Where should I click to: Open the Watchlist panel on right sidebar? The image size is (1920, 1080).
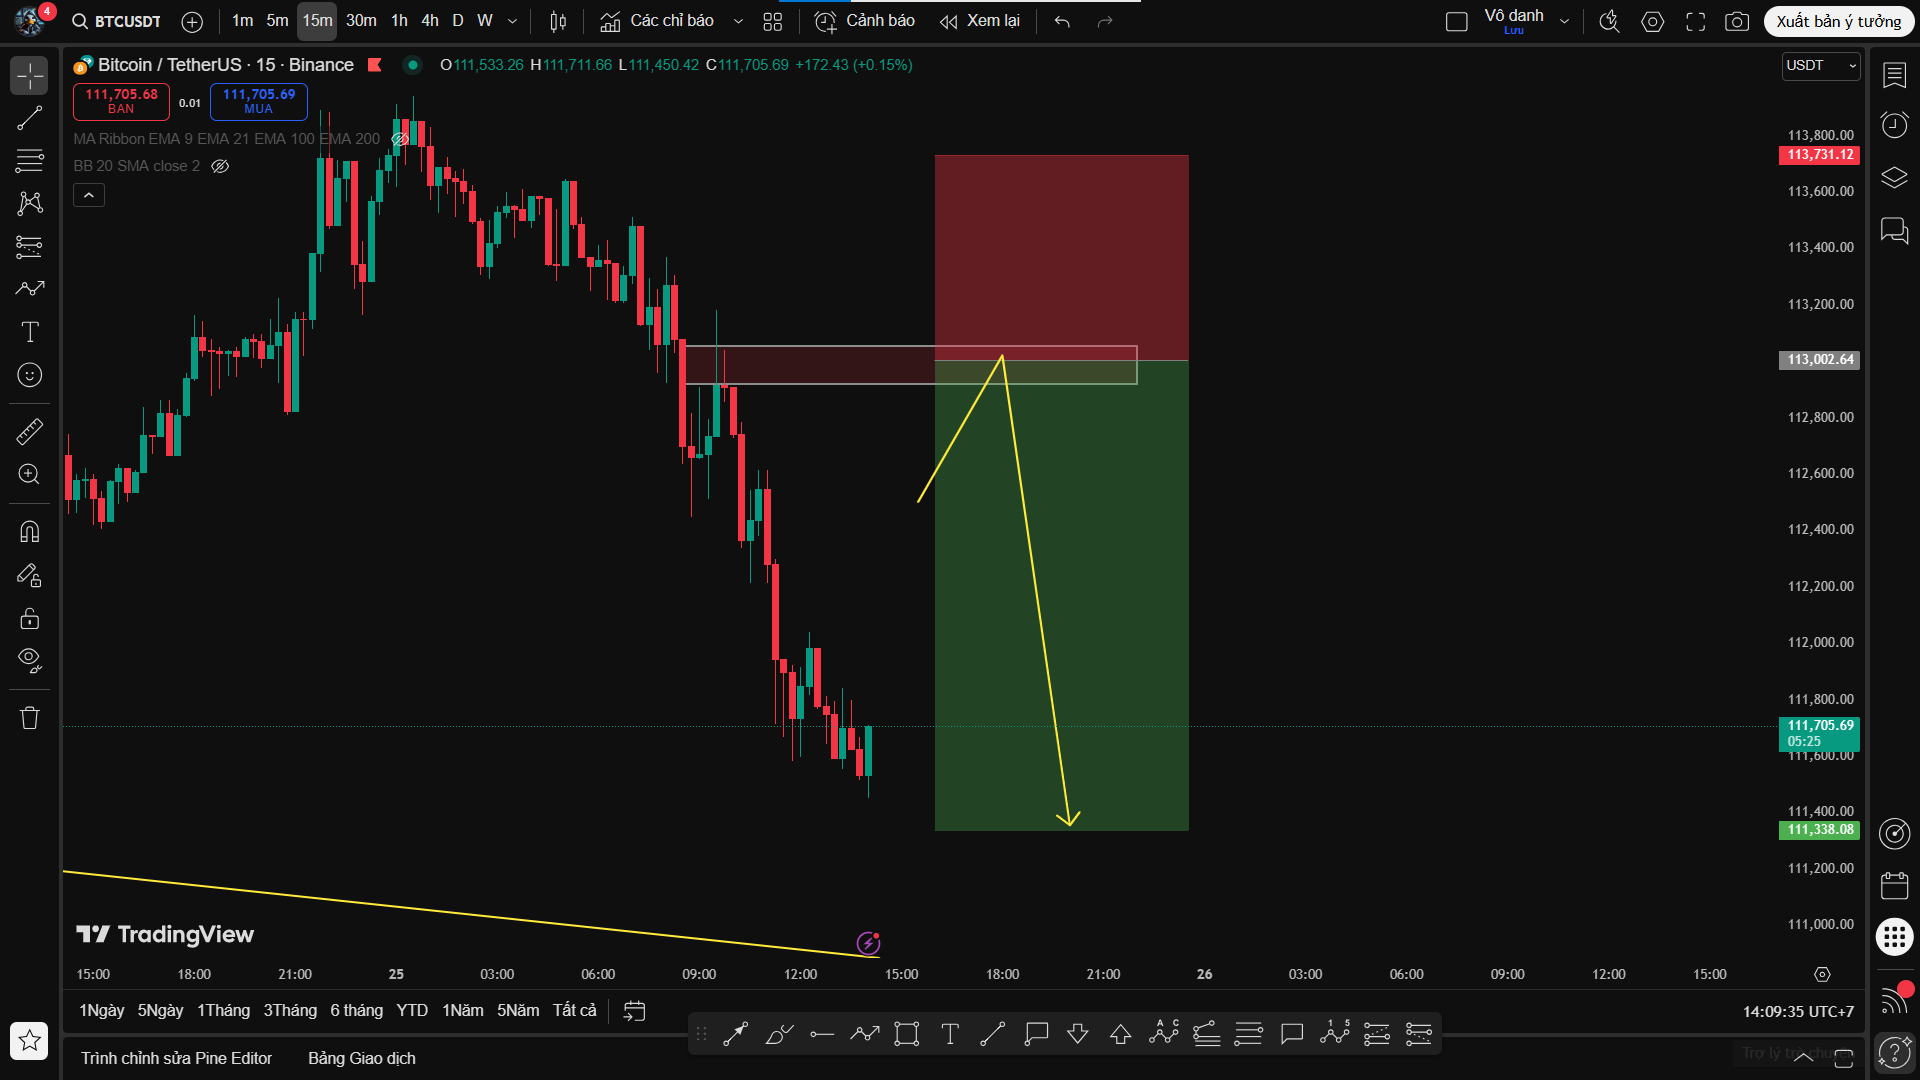pyautogui.click(x=1895, y=75)
